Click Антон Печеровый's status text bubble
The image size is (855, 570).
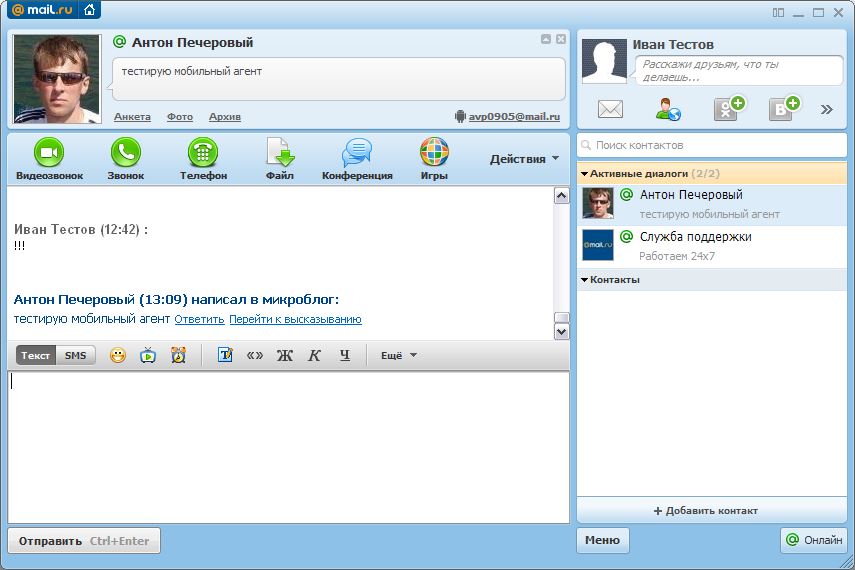pyautogui.click(x=338, y=79)
